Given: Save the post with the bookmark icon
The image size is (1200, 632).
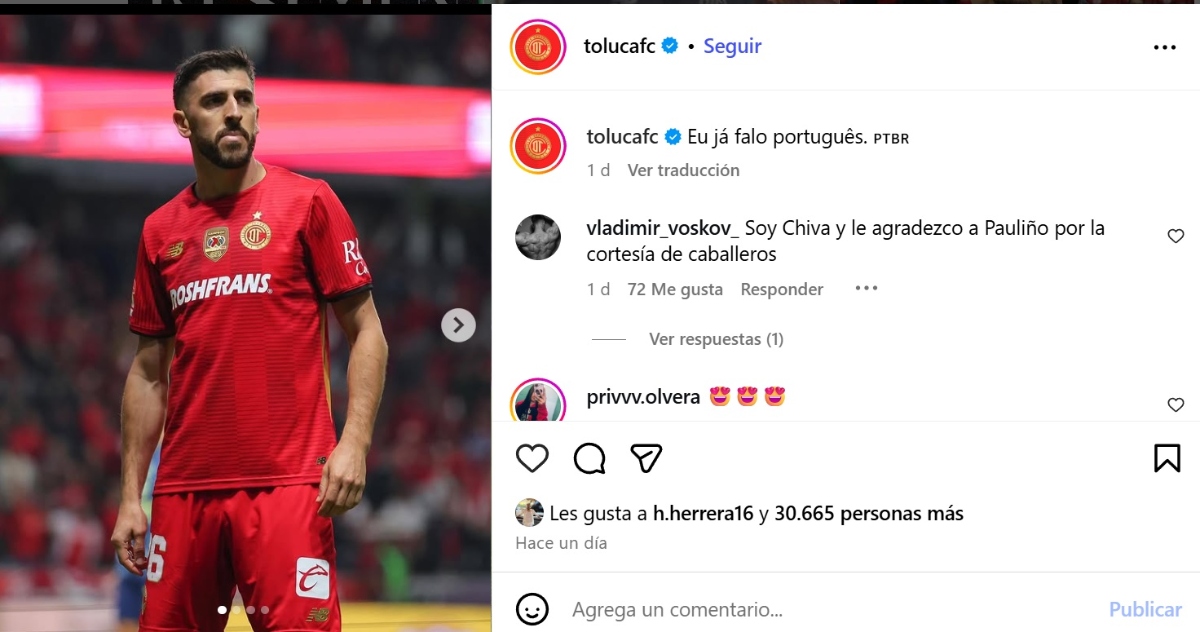Looking at the screenshot, I should point(1167,458).
